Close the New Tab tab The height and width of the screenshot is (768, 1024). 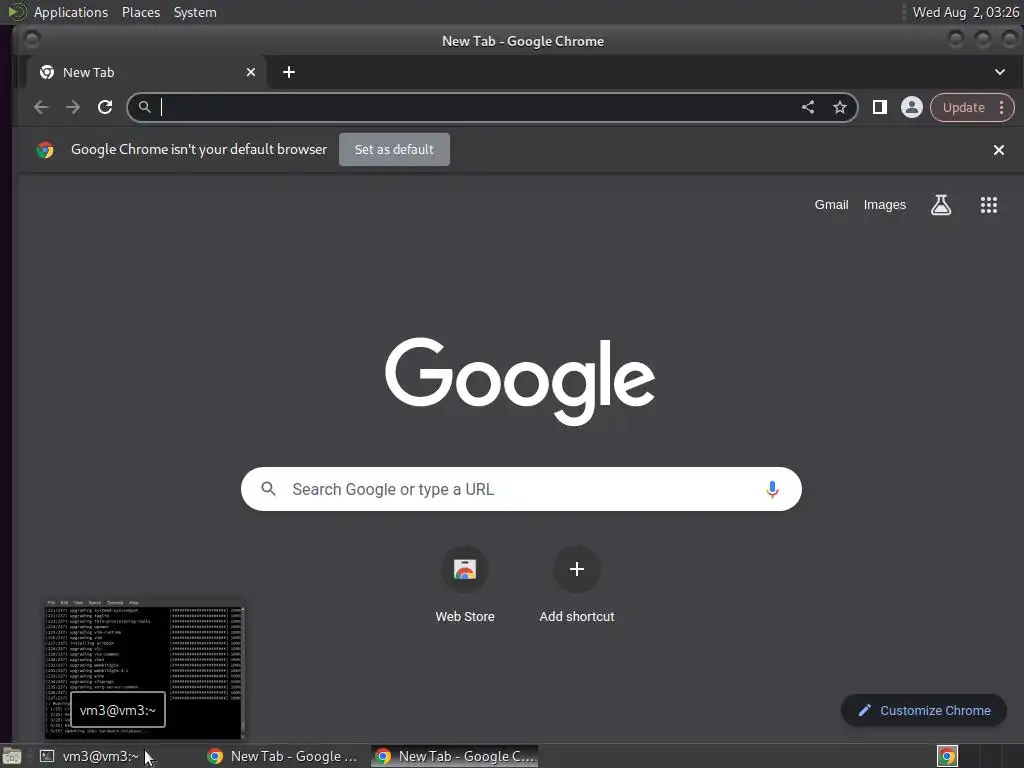(x=251, y=72)
